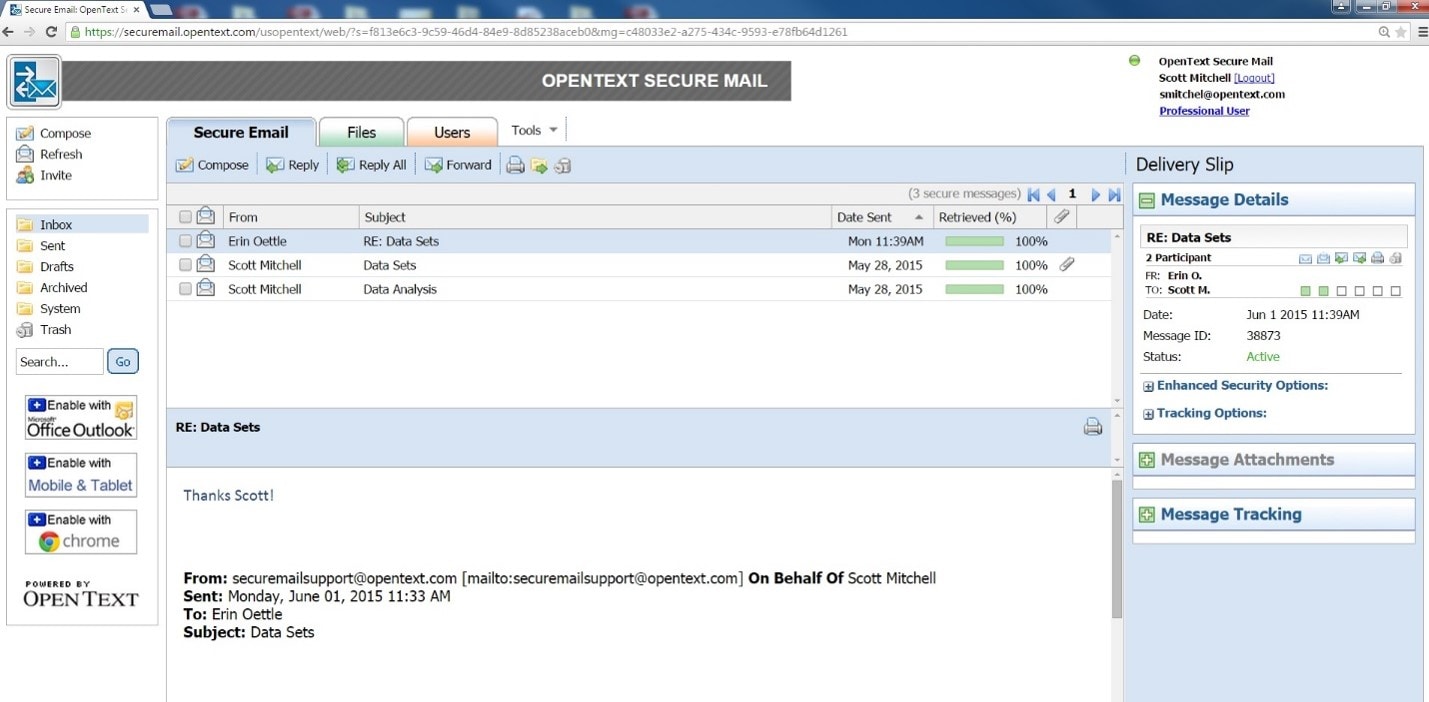Click the attachment paperclip on Data Sets row
The width and height of the screenshot is (1429, 702).
pos(1067,265)
